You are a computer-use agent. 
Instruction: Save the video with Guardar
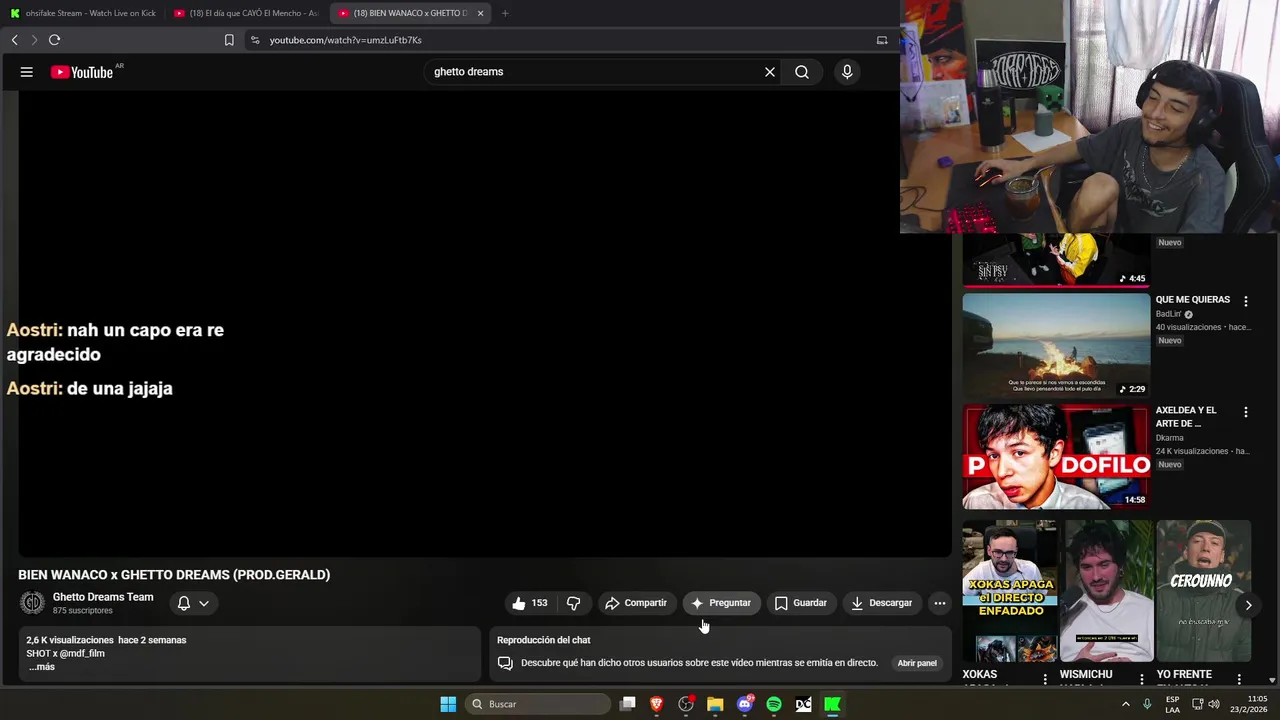(x=801, y=603)
